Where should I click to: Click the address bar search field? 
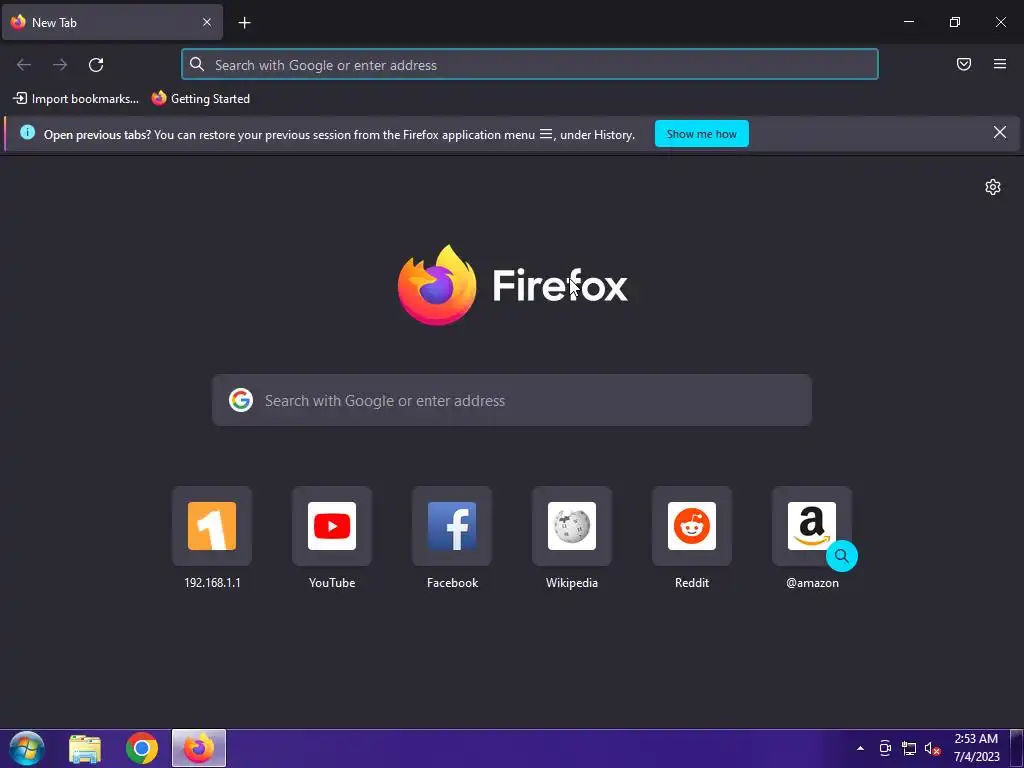pos(530,65)
